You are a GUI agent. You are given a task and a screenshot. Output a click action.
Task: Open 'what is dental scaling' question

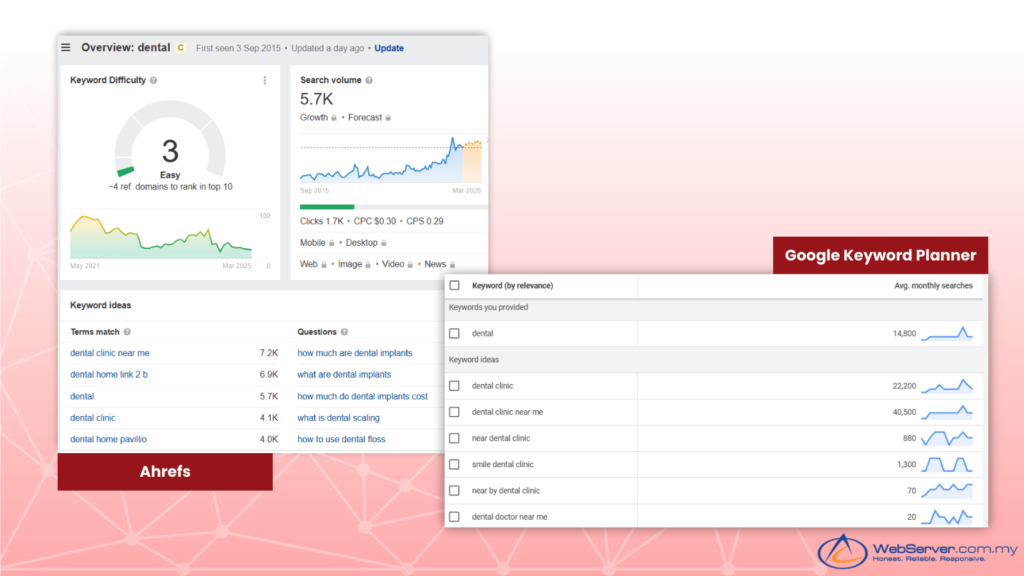[x=338, y=418]
